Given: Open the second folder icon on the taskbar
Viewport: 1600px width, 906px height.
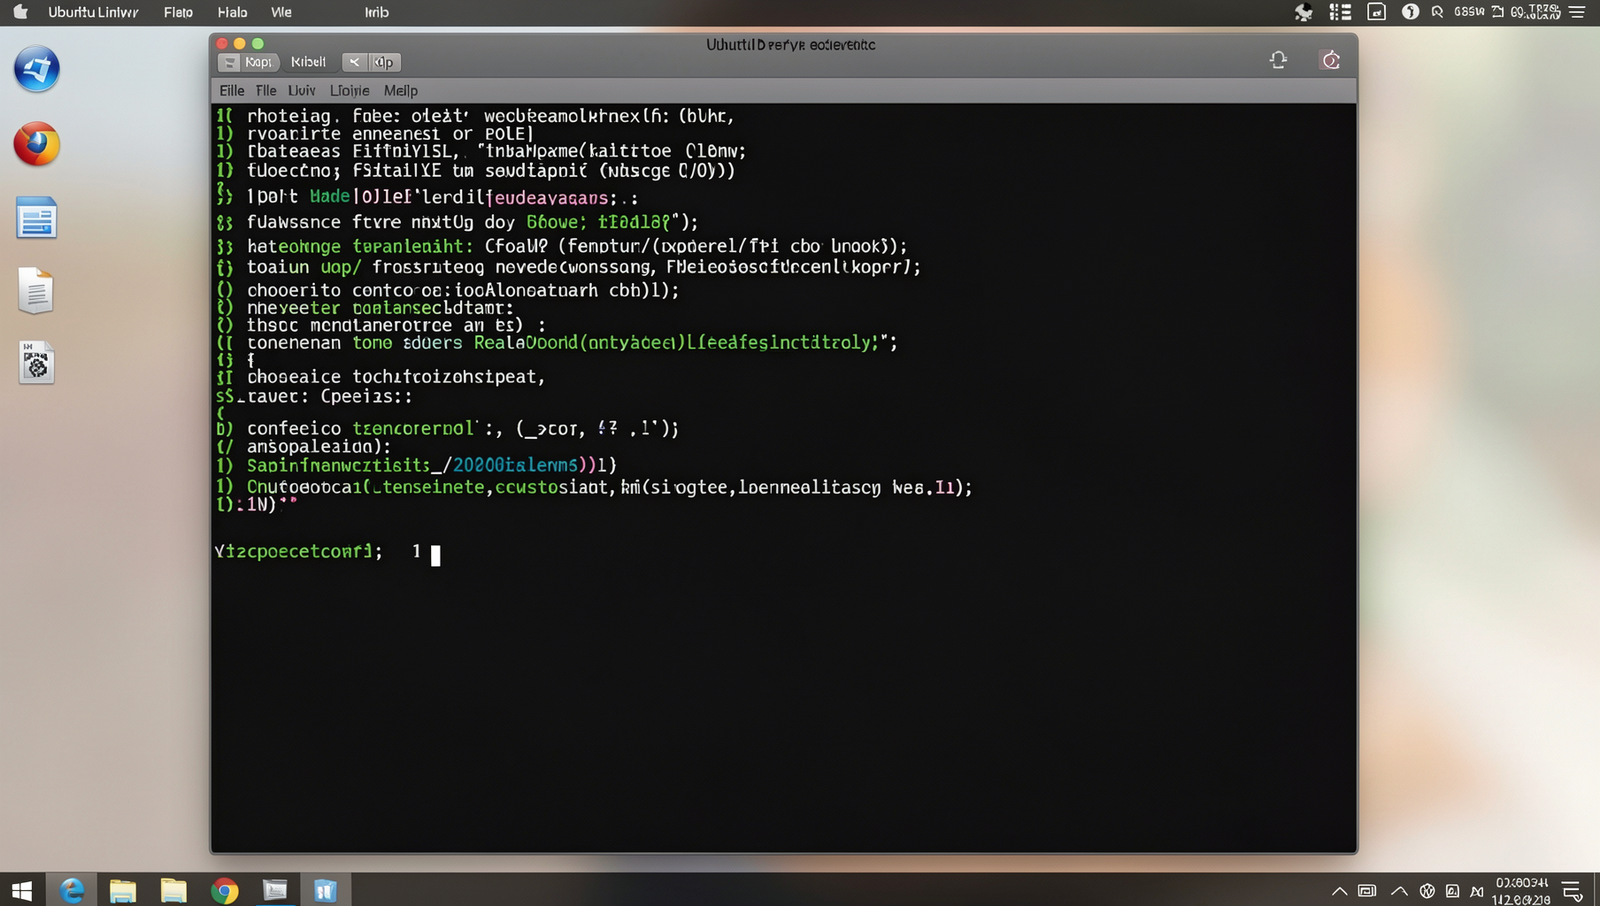Looking at the screenshot, I should point(174,890).
